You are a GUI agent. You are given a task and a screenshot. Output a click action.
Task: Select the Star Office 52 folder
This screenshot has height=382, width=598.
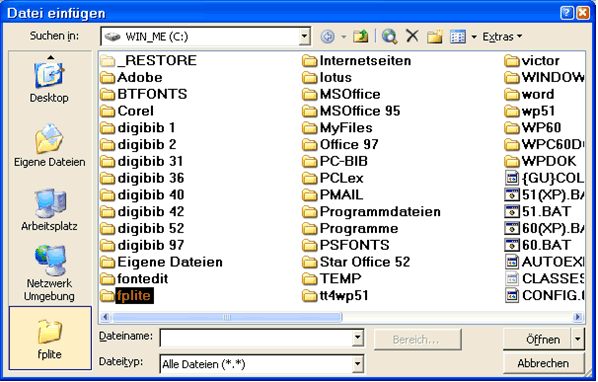point(356,262)
